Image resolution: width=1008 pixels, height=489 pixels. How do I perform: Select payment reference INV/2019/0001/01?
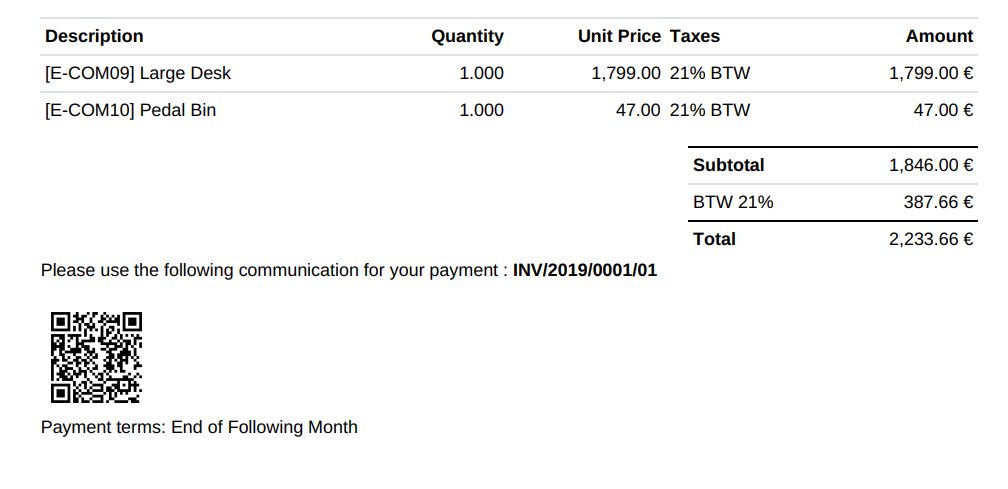tap(585, 270)
